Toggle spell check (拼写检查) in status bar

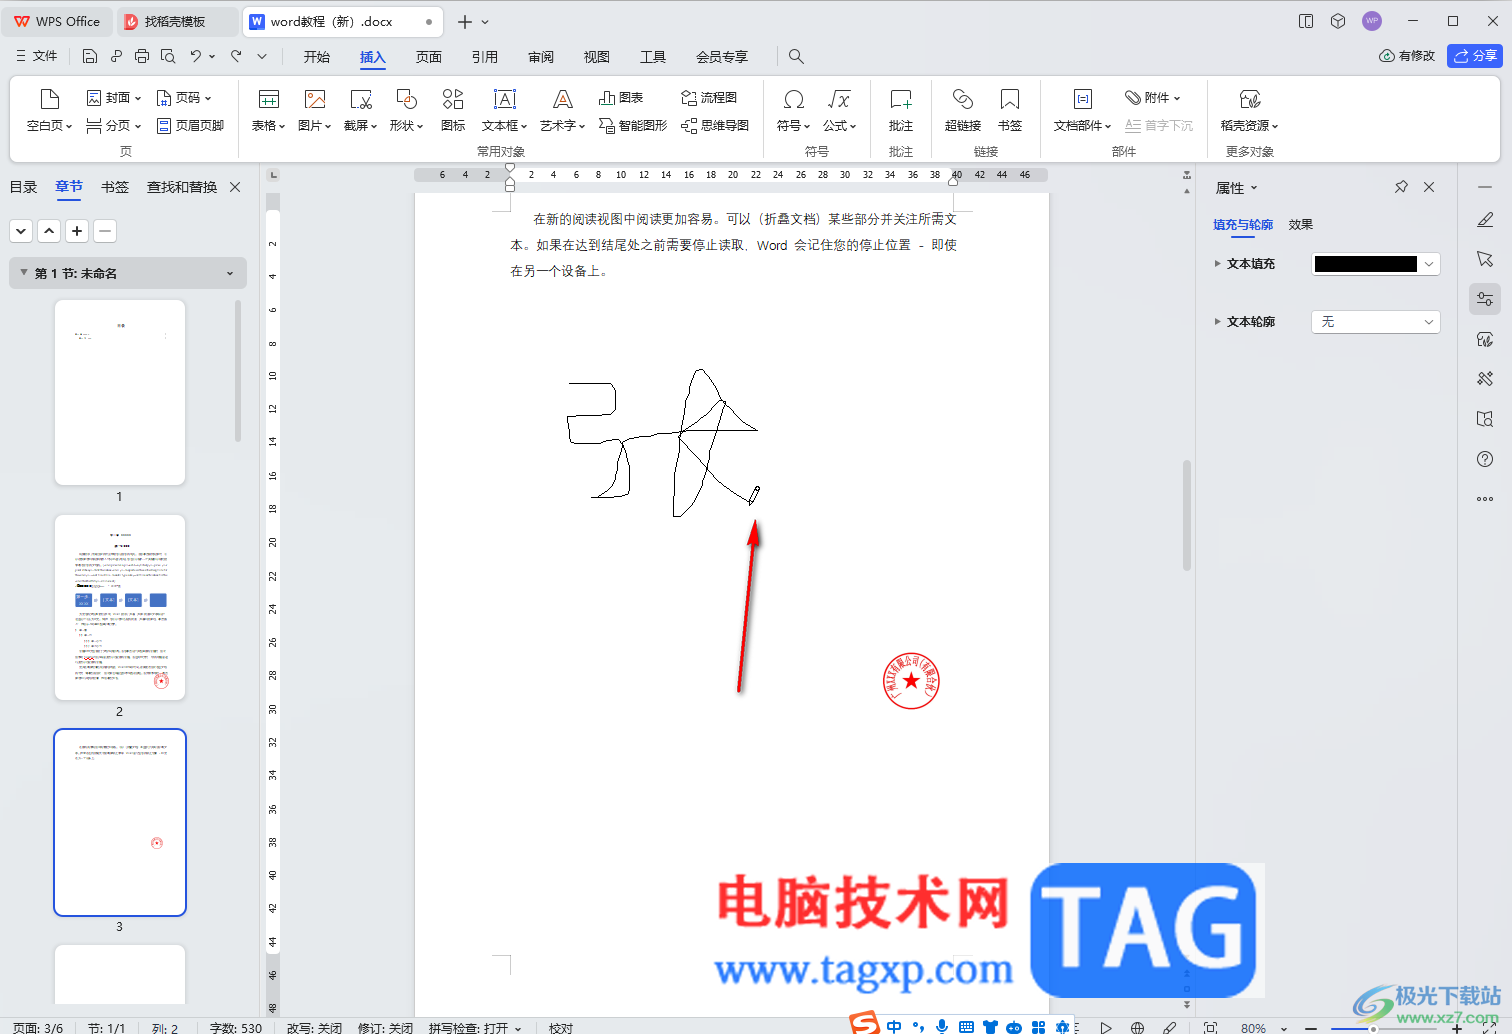pos(475,1027)
